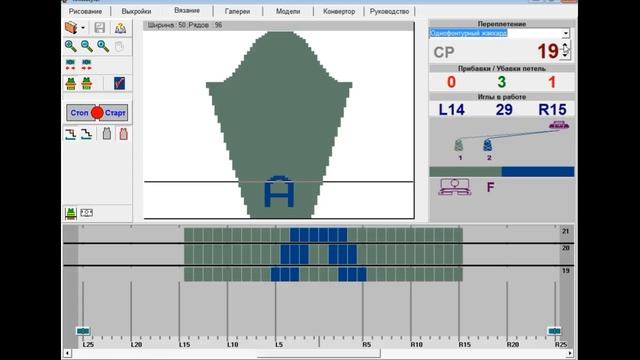Image resolution: width=640 pixels, height=360 pixels.
Task: Decrease the CP row counter
Action: (565, 56)
